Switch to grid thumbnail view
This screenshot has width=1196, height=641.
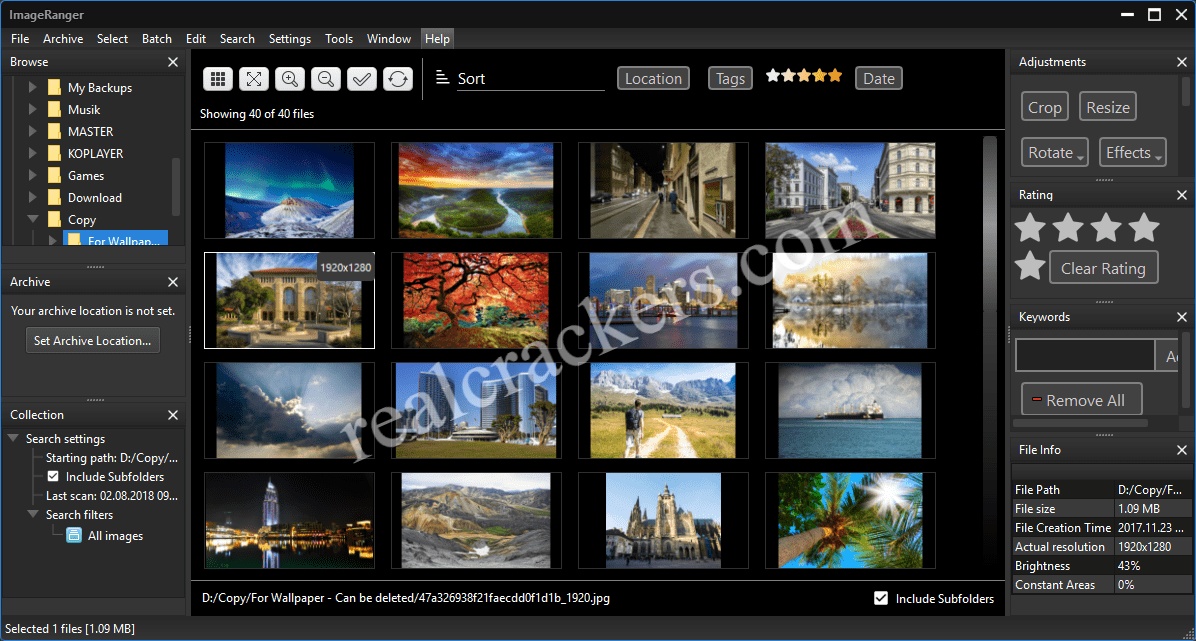point(217,78)
